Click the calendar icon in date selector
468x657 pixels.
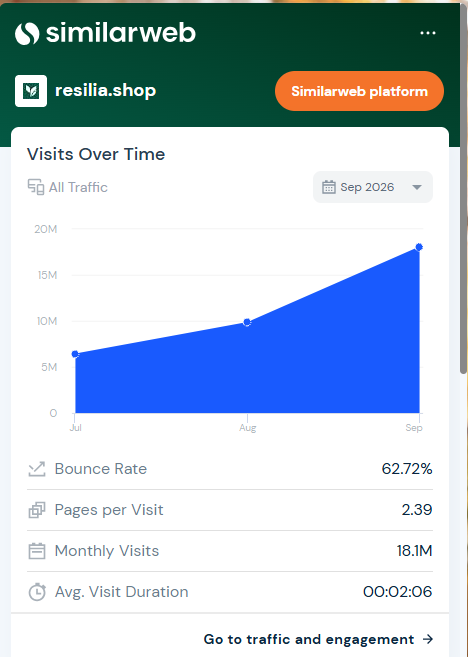pos(328,187)
